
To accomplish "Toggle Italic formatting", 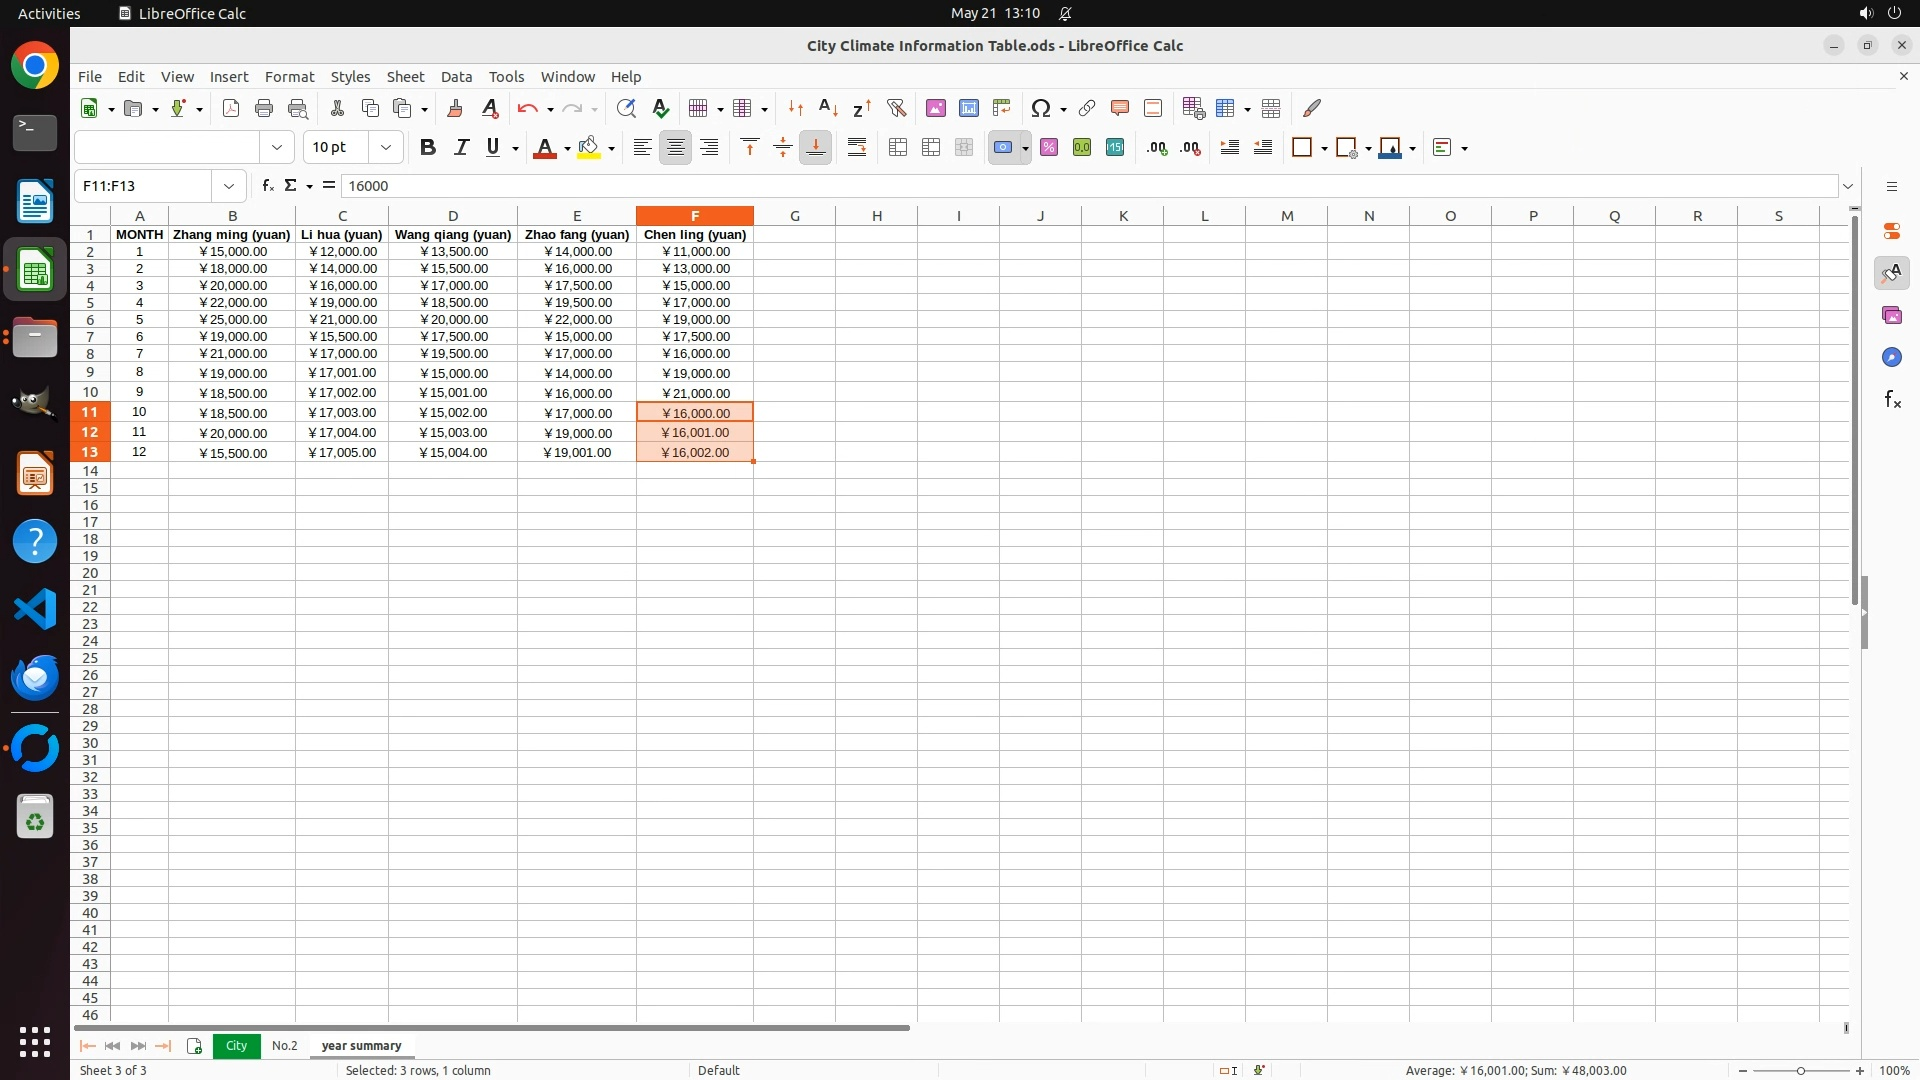I will (x=461, y=148).
